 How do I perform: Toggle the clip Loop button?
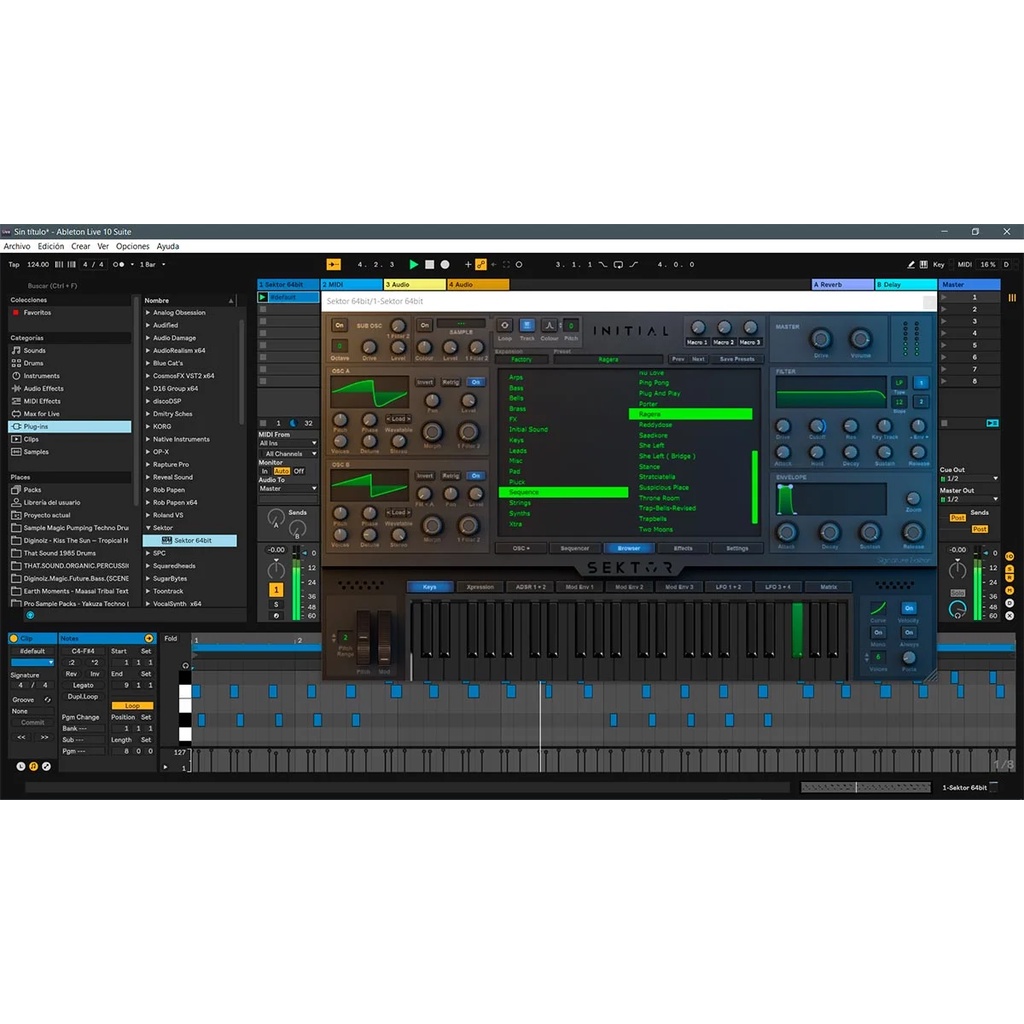tap(132, 706)
